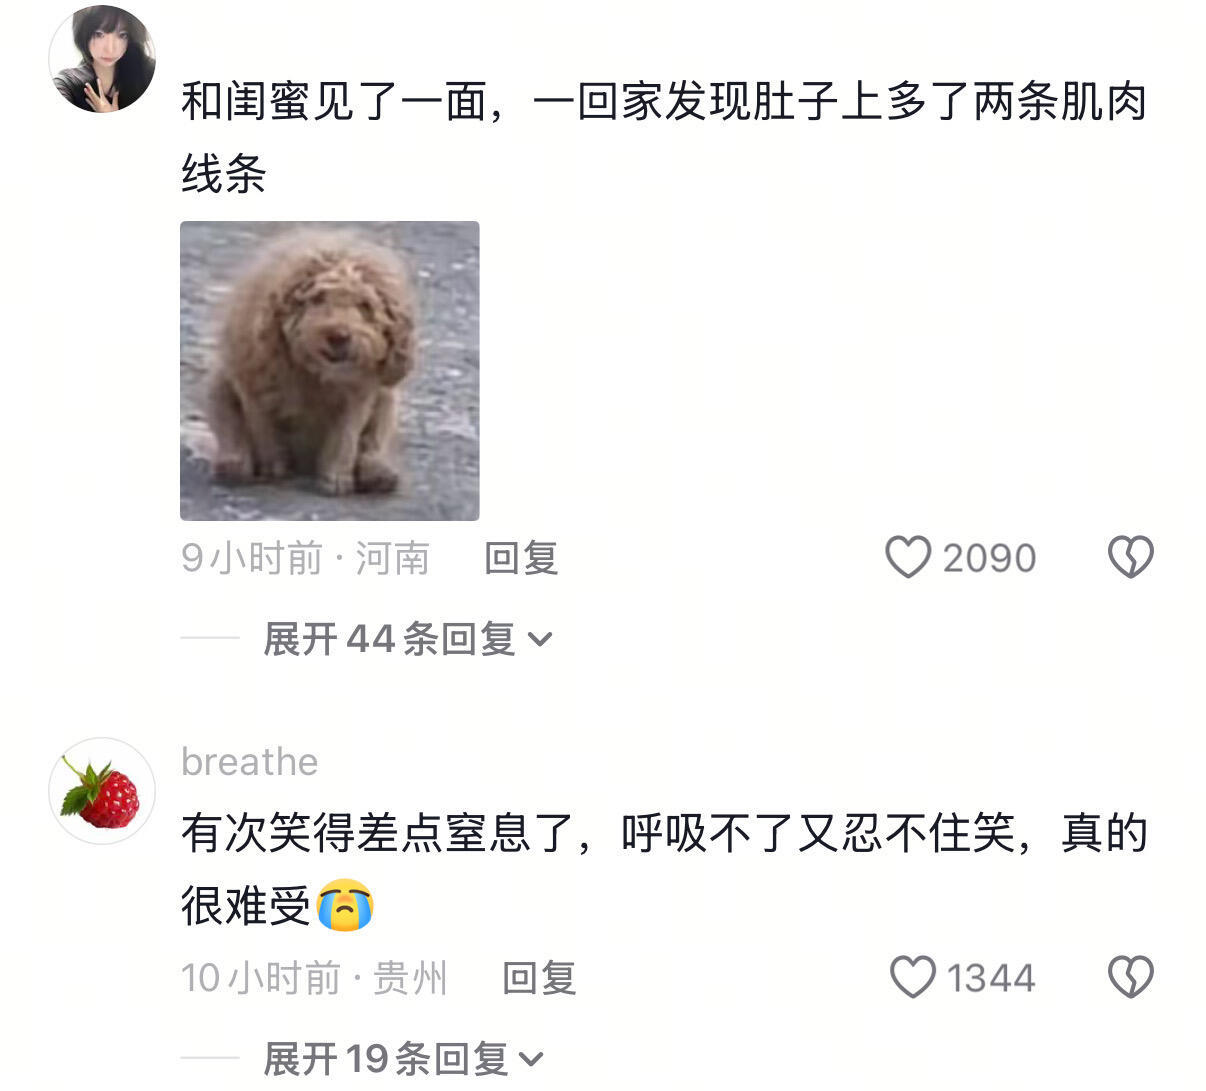1206x1091 pixels.
Task: Open the raspberry avatar profile
Action: pyautogui.click(x=102, y=791)
